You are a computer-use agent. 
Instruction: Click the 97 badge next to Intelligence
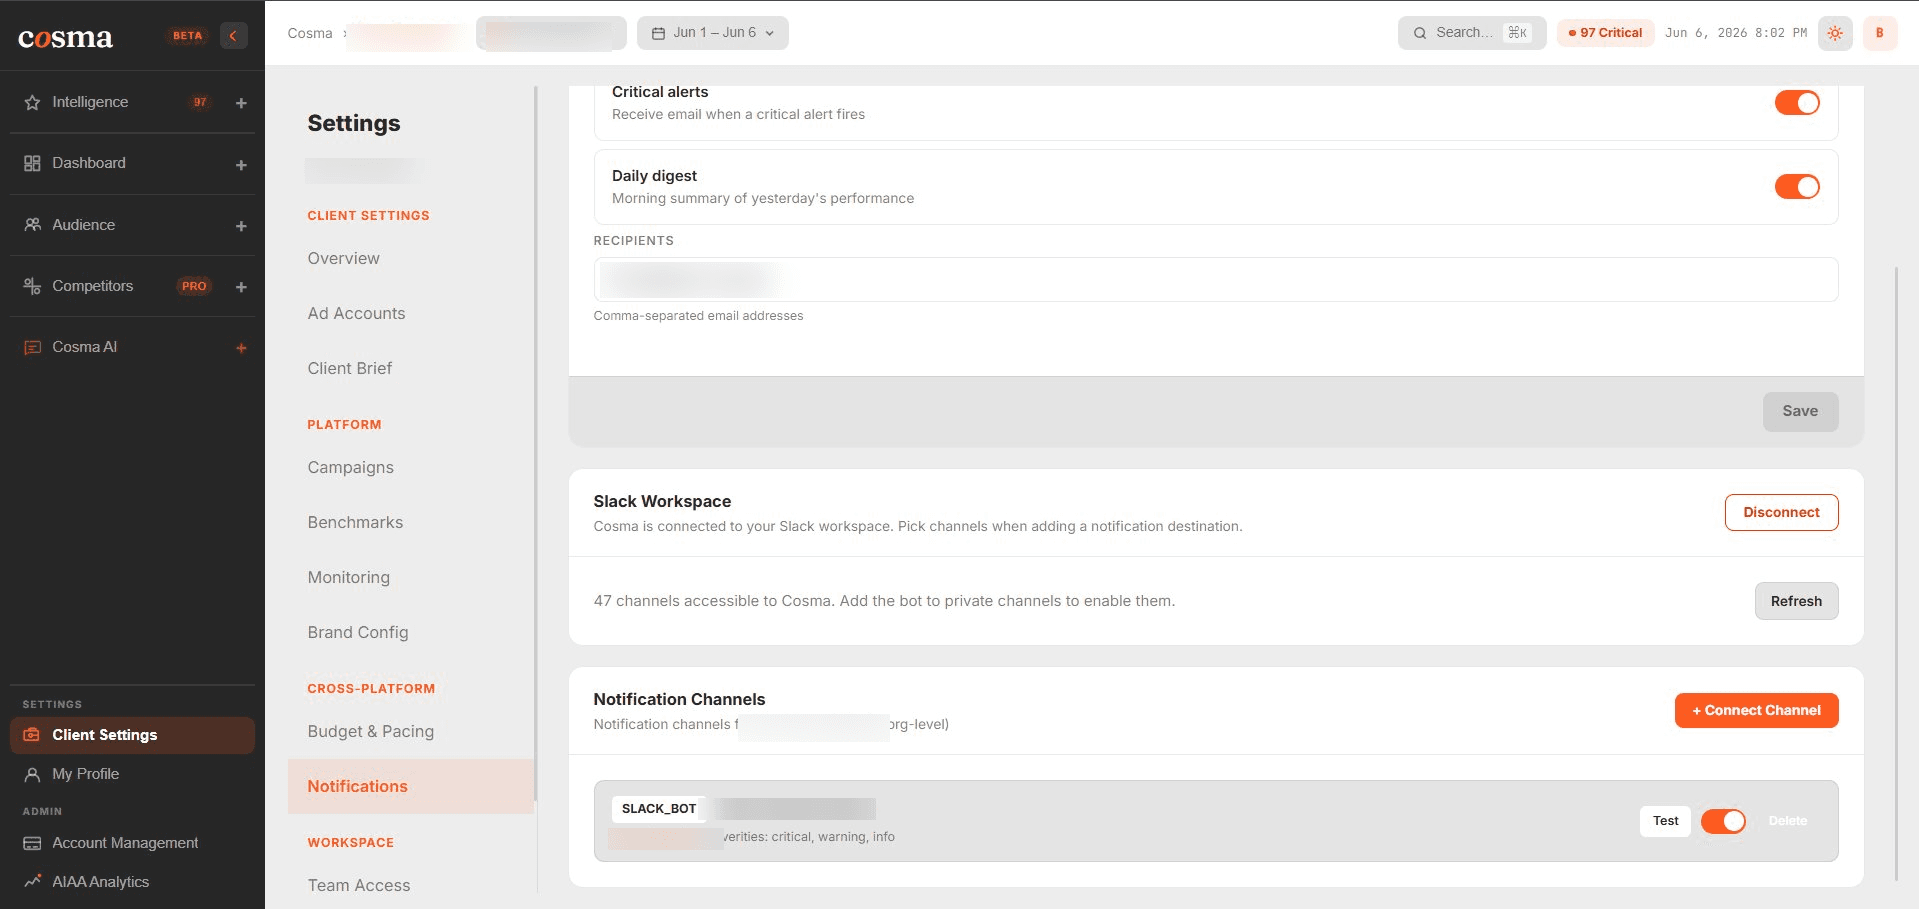tap(200, 102)
